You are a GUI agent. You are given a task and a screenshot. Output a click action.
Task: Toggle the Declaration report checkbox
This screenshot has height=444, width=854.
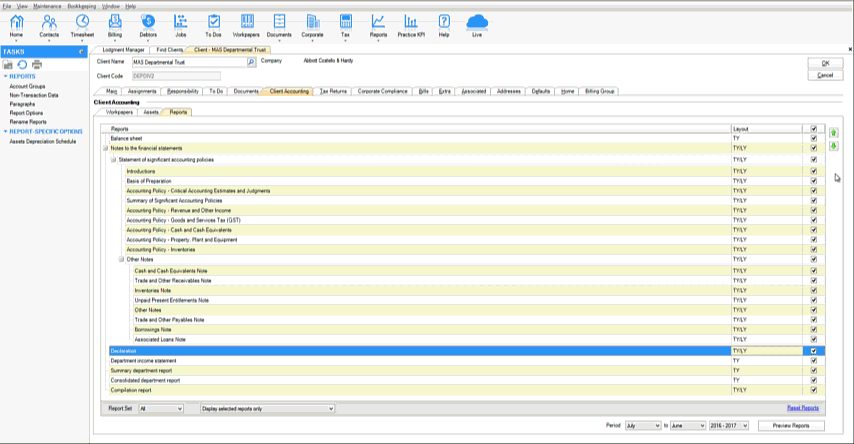[x=814, y=351]
